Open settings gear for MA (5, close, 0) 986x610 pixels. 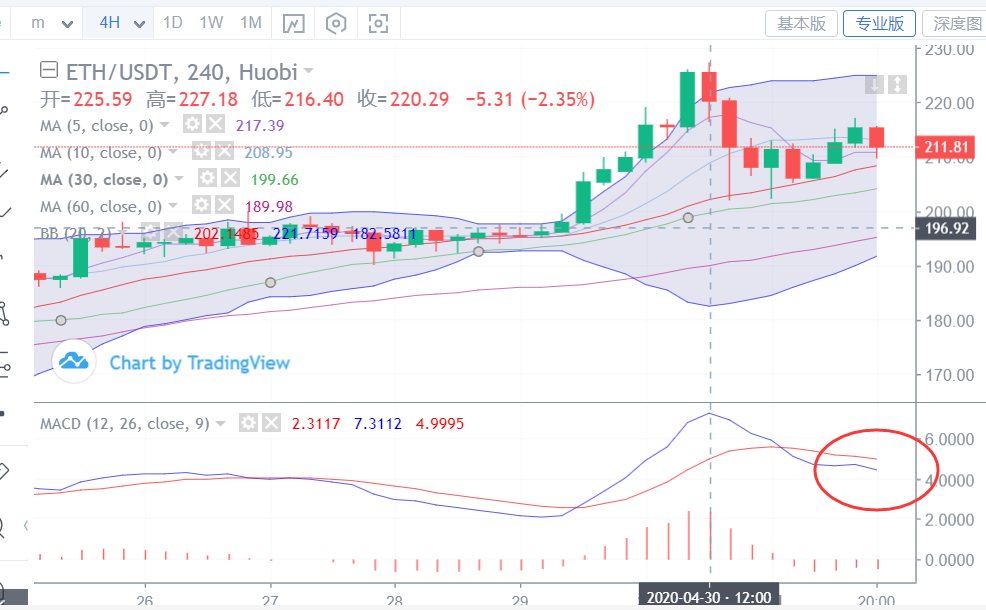click(x=192, y=125)
